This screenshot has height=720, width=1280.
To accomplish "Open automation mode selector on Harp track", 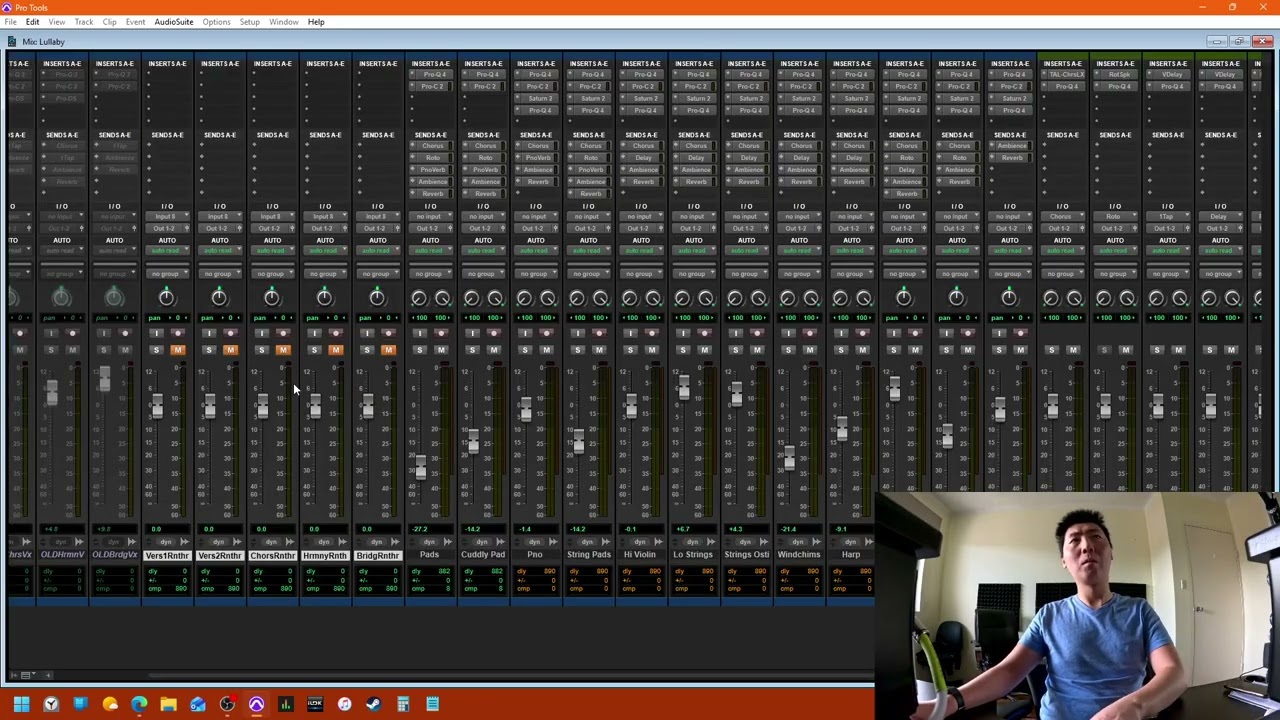I will 852,251.
